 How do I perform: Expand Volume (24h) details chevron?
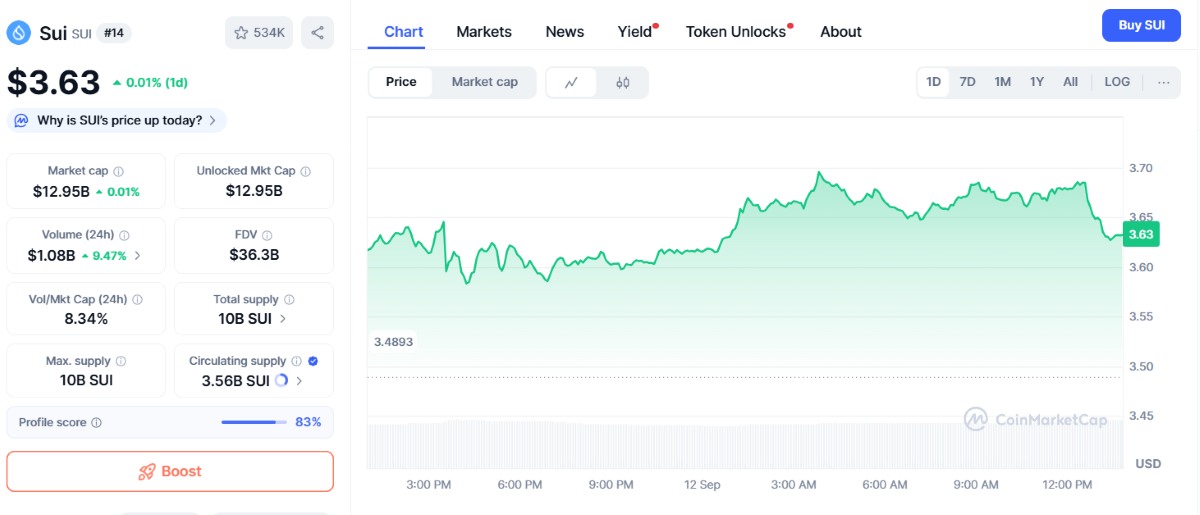[137, 255]
